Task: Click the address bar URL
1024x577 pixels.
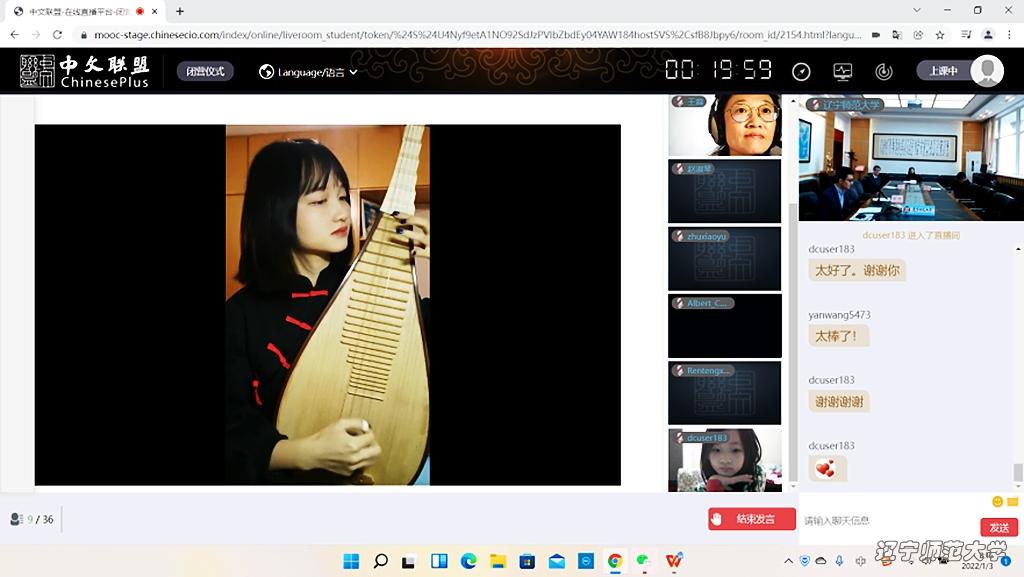Action: point(477,35)
